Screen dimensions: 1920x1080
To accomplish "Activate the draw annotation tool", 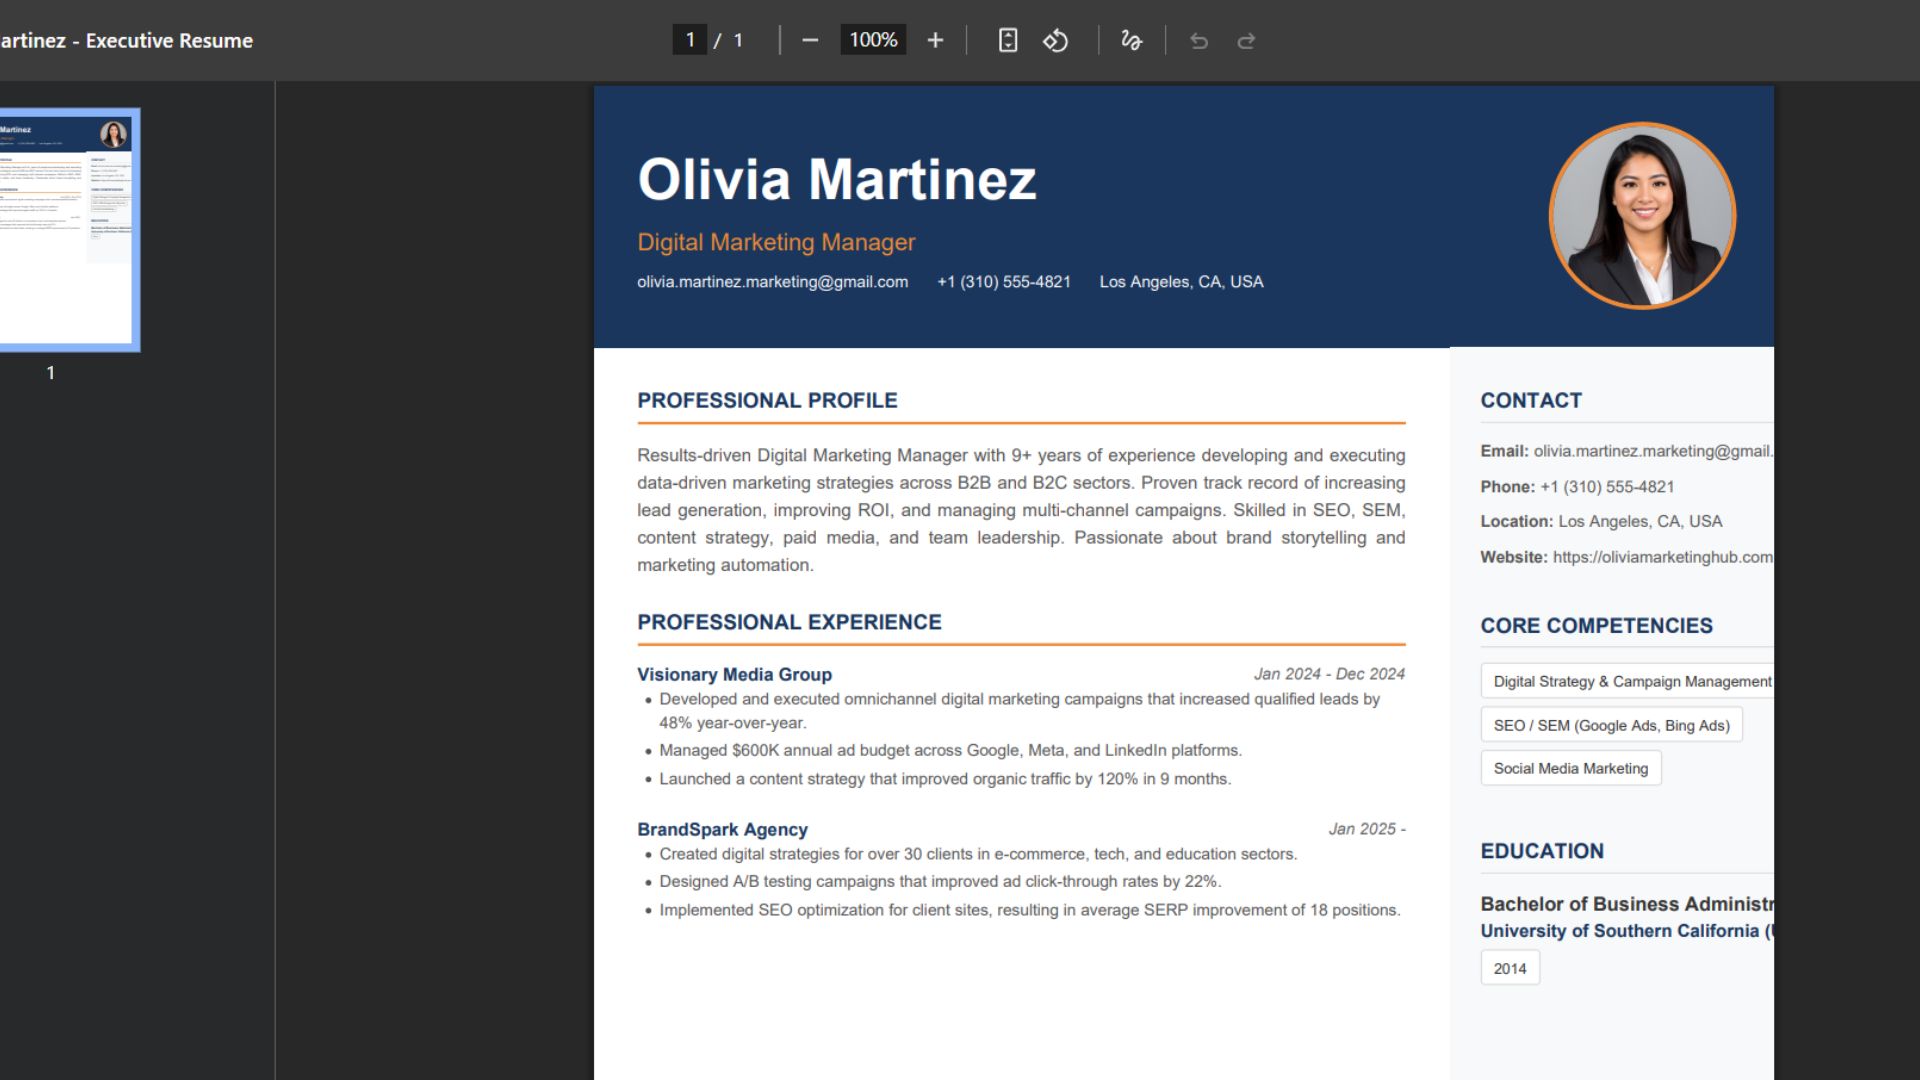I will 1131,40.
